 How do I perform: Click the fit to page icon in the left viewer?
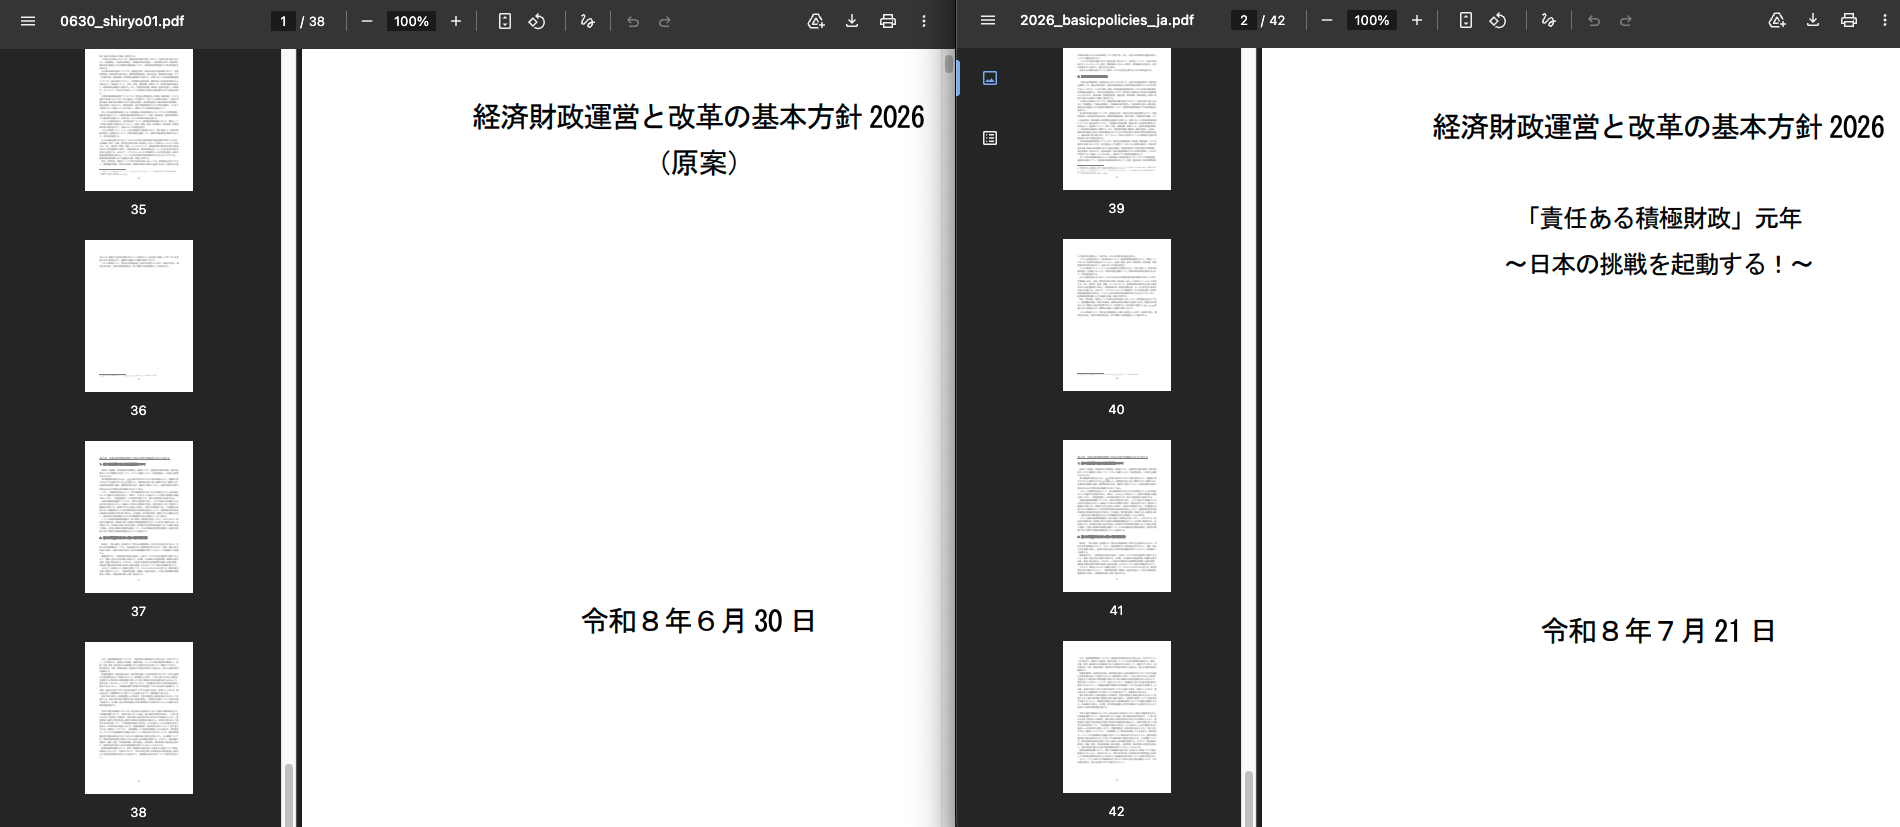tap(505, 21)
